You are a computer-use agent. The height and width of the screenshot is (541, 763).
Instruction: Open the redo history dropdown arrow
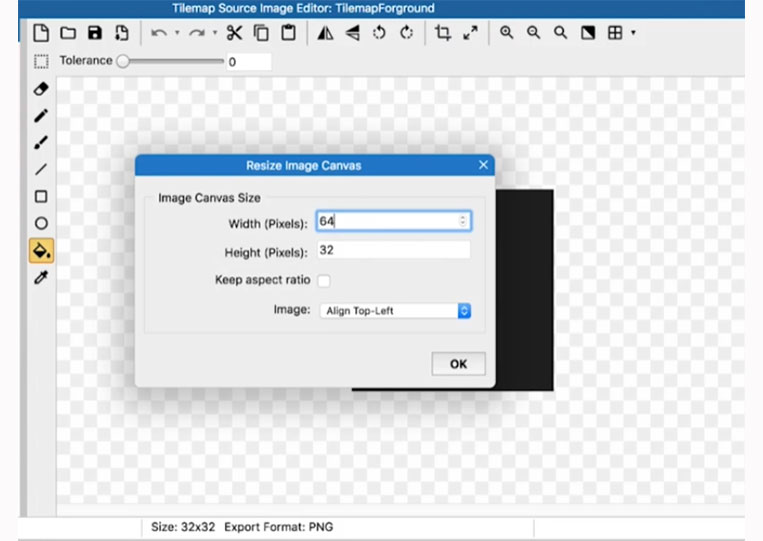[x=215, y=33]
